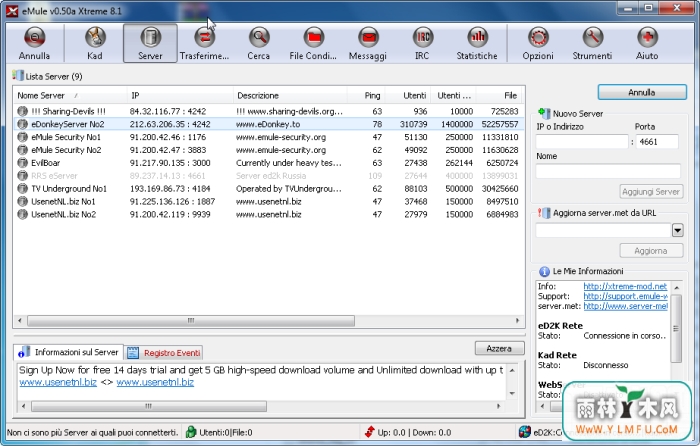Image resolution: width=700 pixels, height=446 pixels.
Task: Click the server list horizontal scrollbar
Action: pos(191,321)
